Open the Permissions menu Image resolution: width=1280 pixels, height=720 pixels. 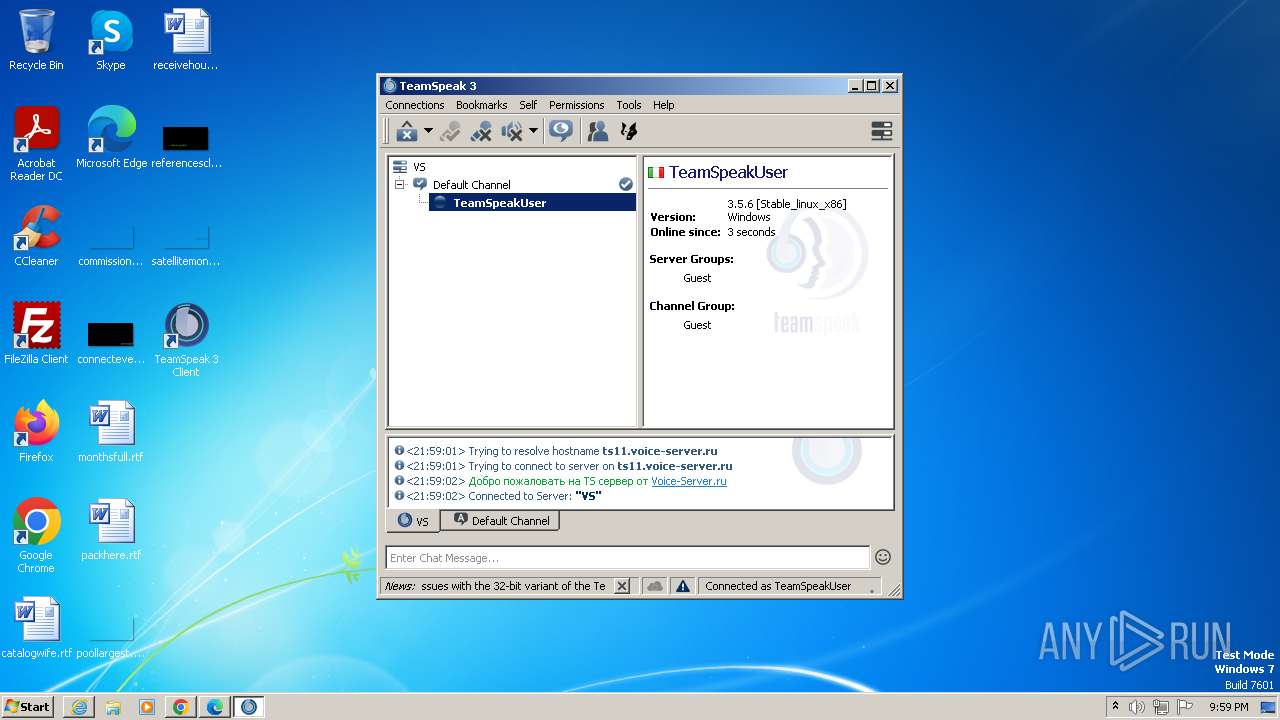[577, 105]
